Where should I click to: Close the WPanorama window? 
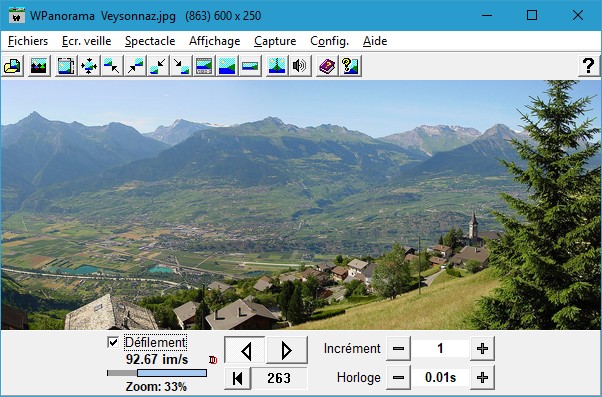(577, 15)
